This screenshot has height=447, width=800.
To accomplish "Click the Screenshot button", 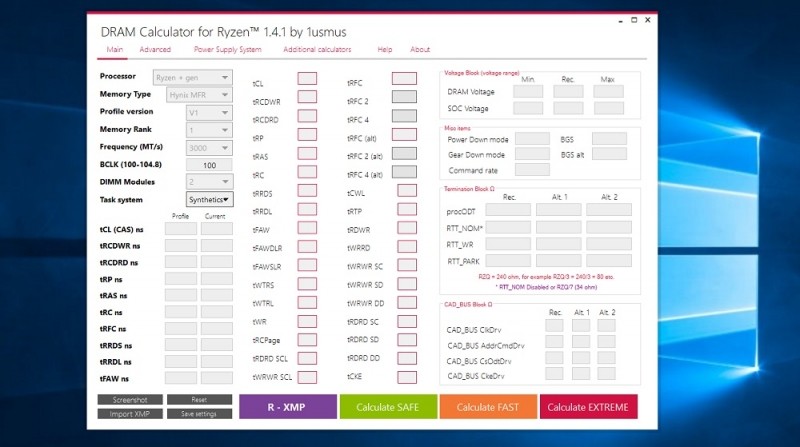I will pos(130,400).
